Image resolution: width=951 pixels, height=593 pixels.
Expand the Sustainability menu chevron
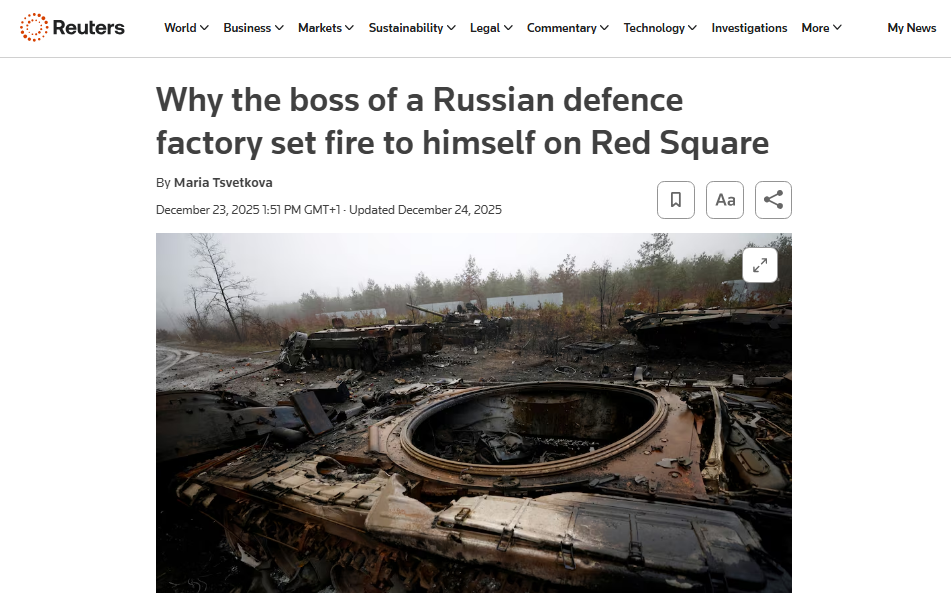click(x=451, y=28)
